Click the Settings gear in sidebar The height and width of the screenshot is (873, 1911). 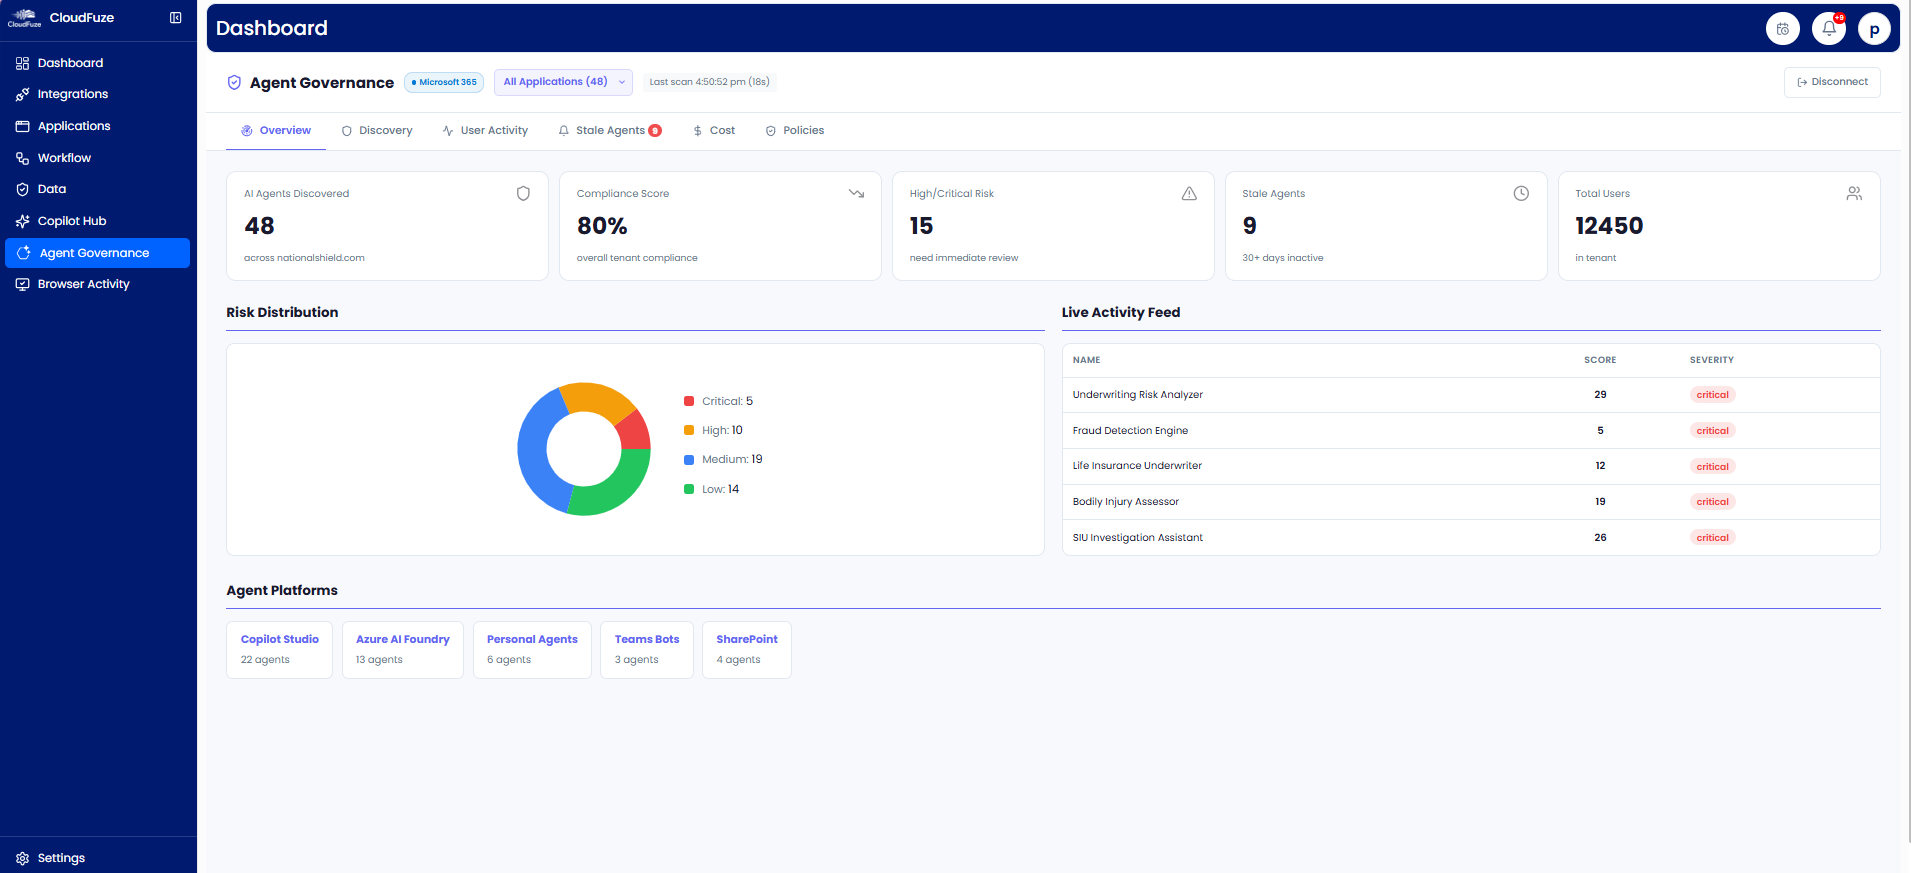click(x=23, y=858)
